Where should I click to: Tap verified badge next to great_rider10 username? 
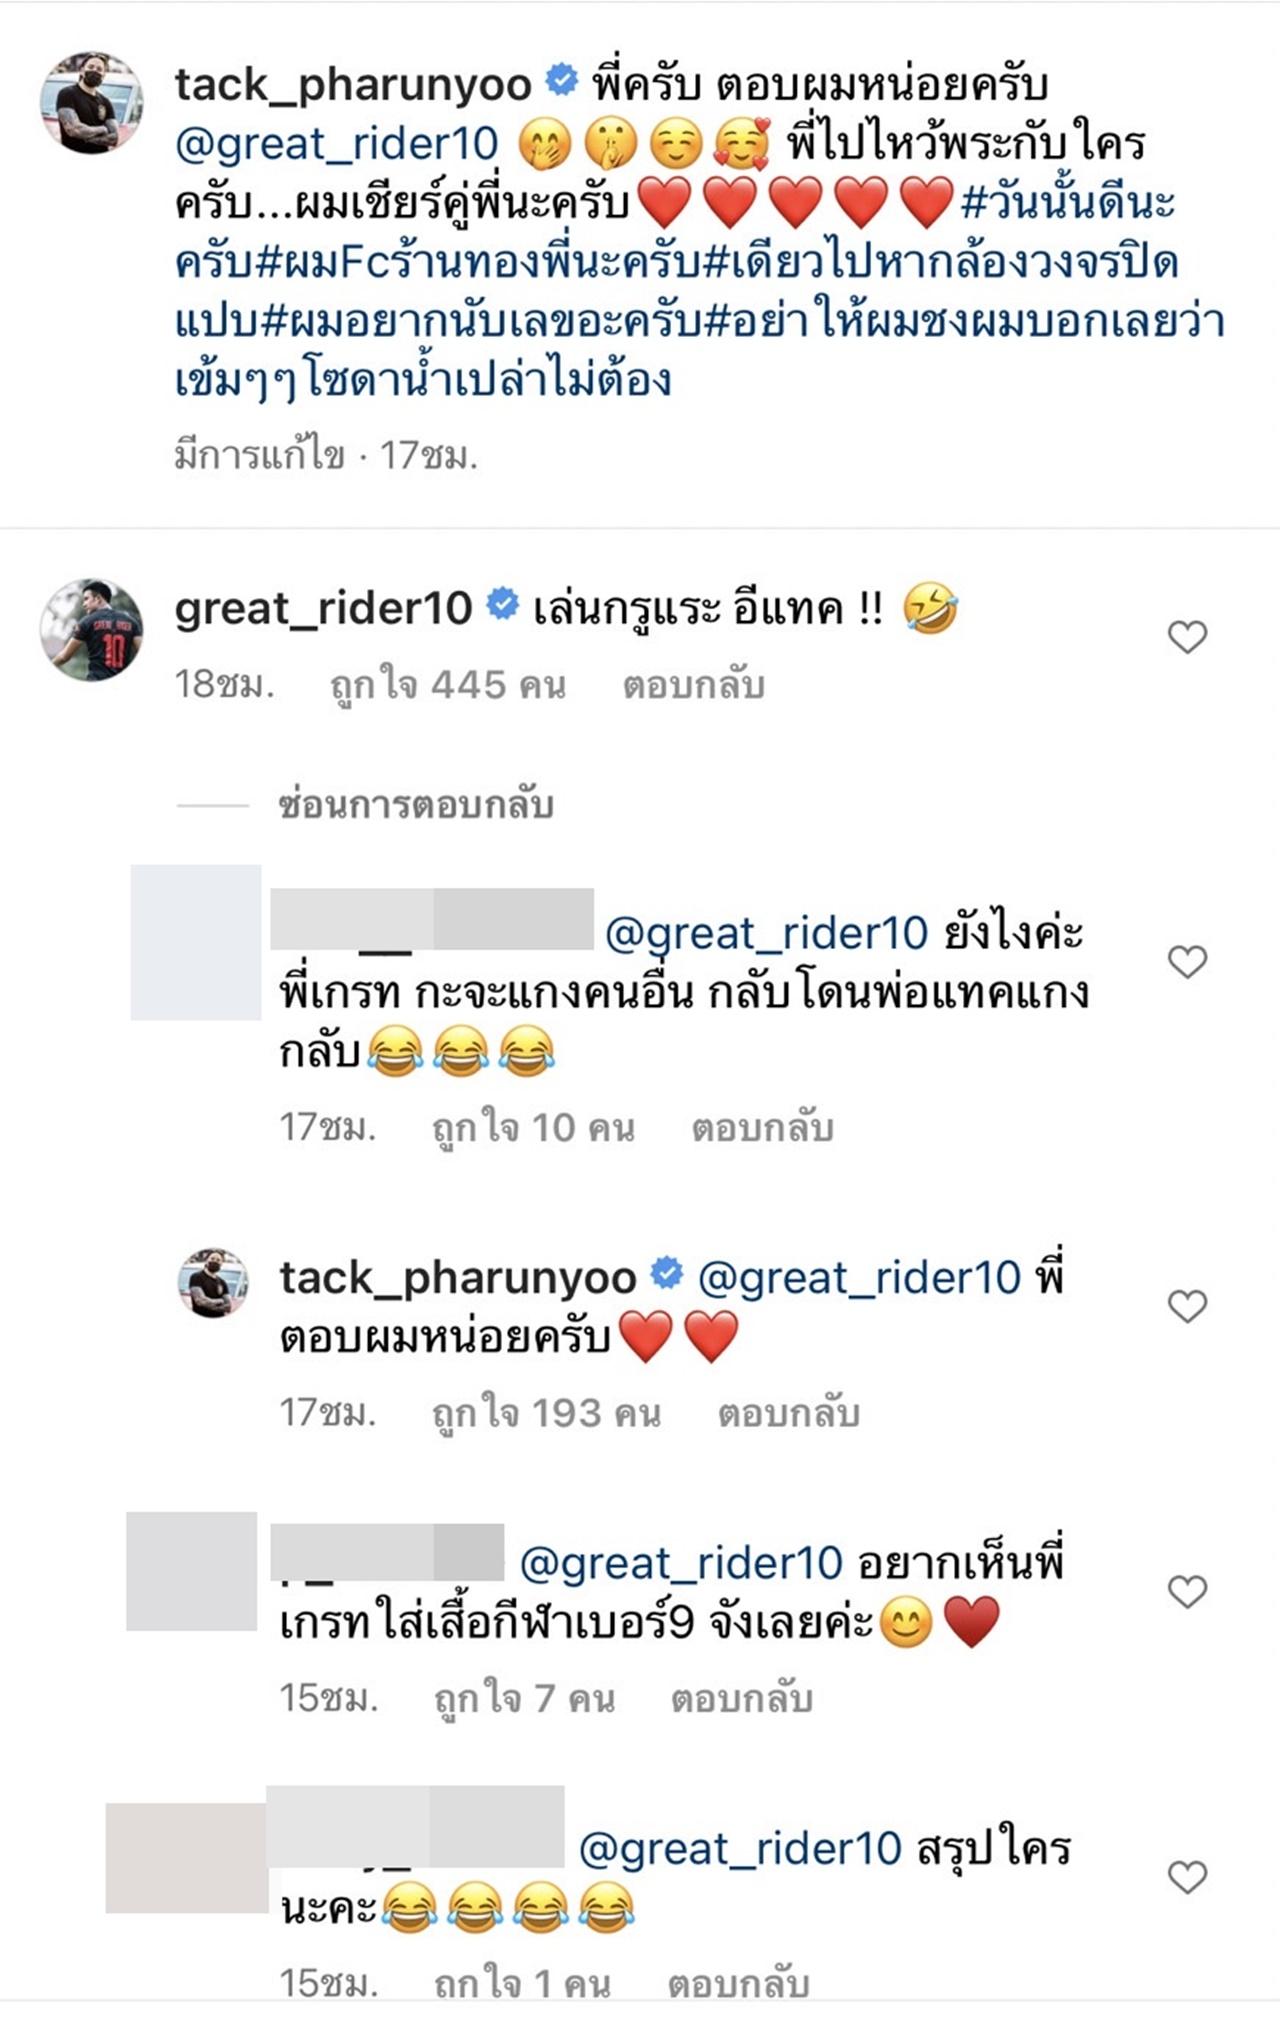coord(502,606)
